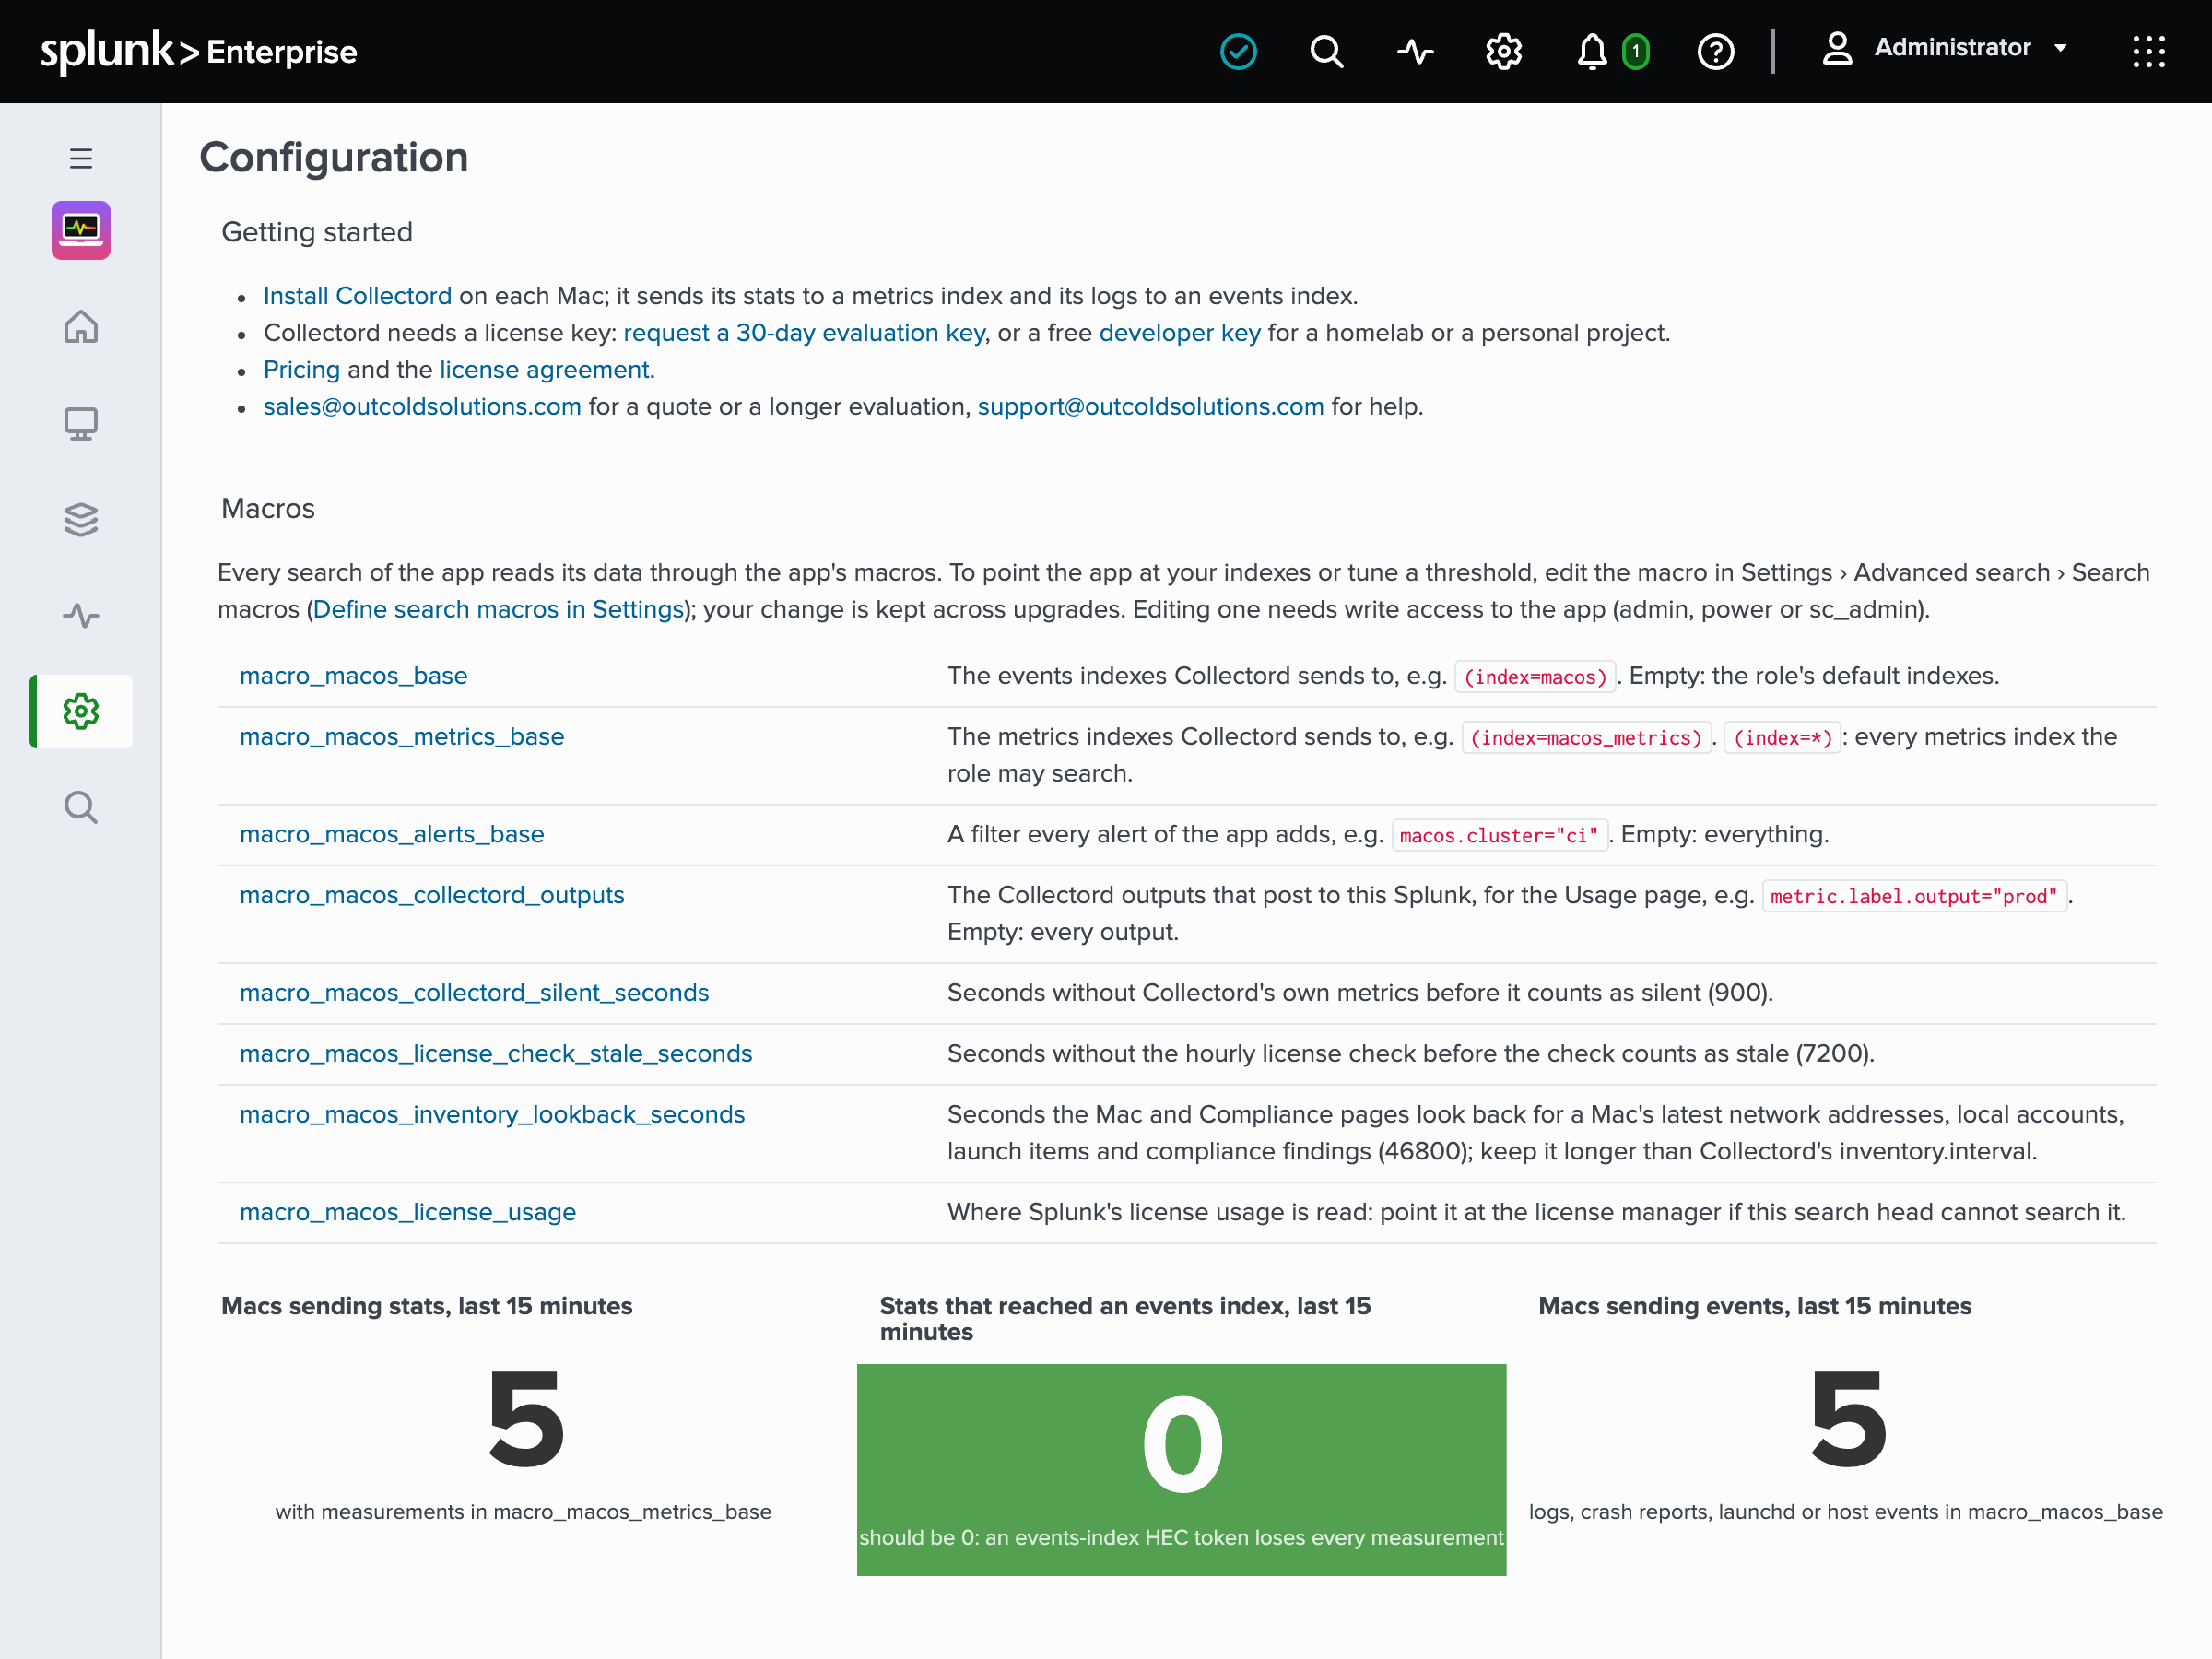Open macro_macos_metrics_base macro
The height and width of the screenshot is (1659, 2212).
click(402, 737)
